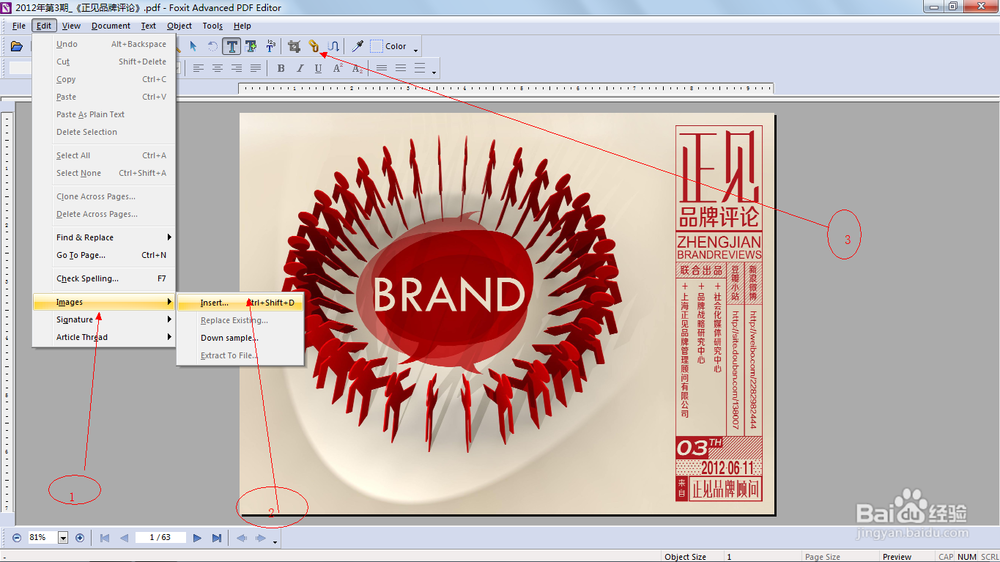The image size is (1000, 562).
Task: Open the File menu
Action: [19, 26]
